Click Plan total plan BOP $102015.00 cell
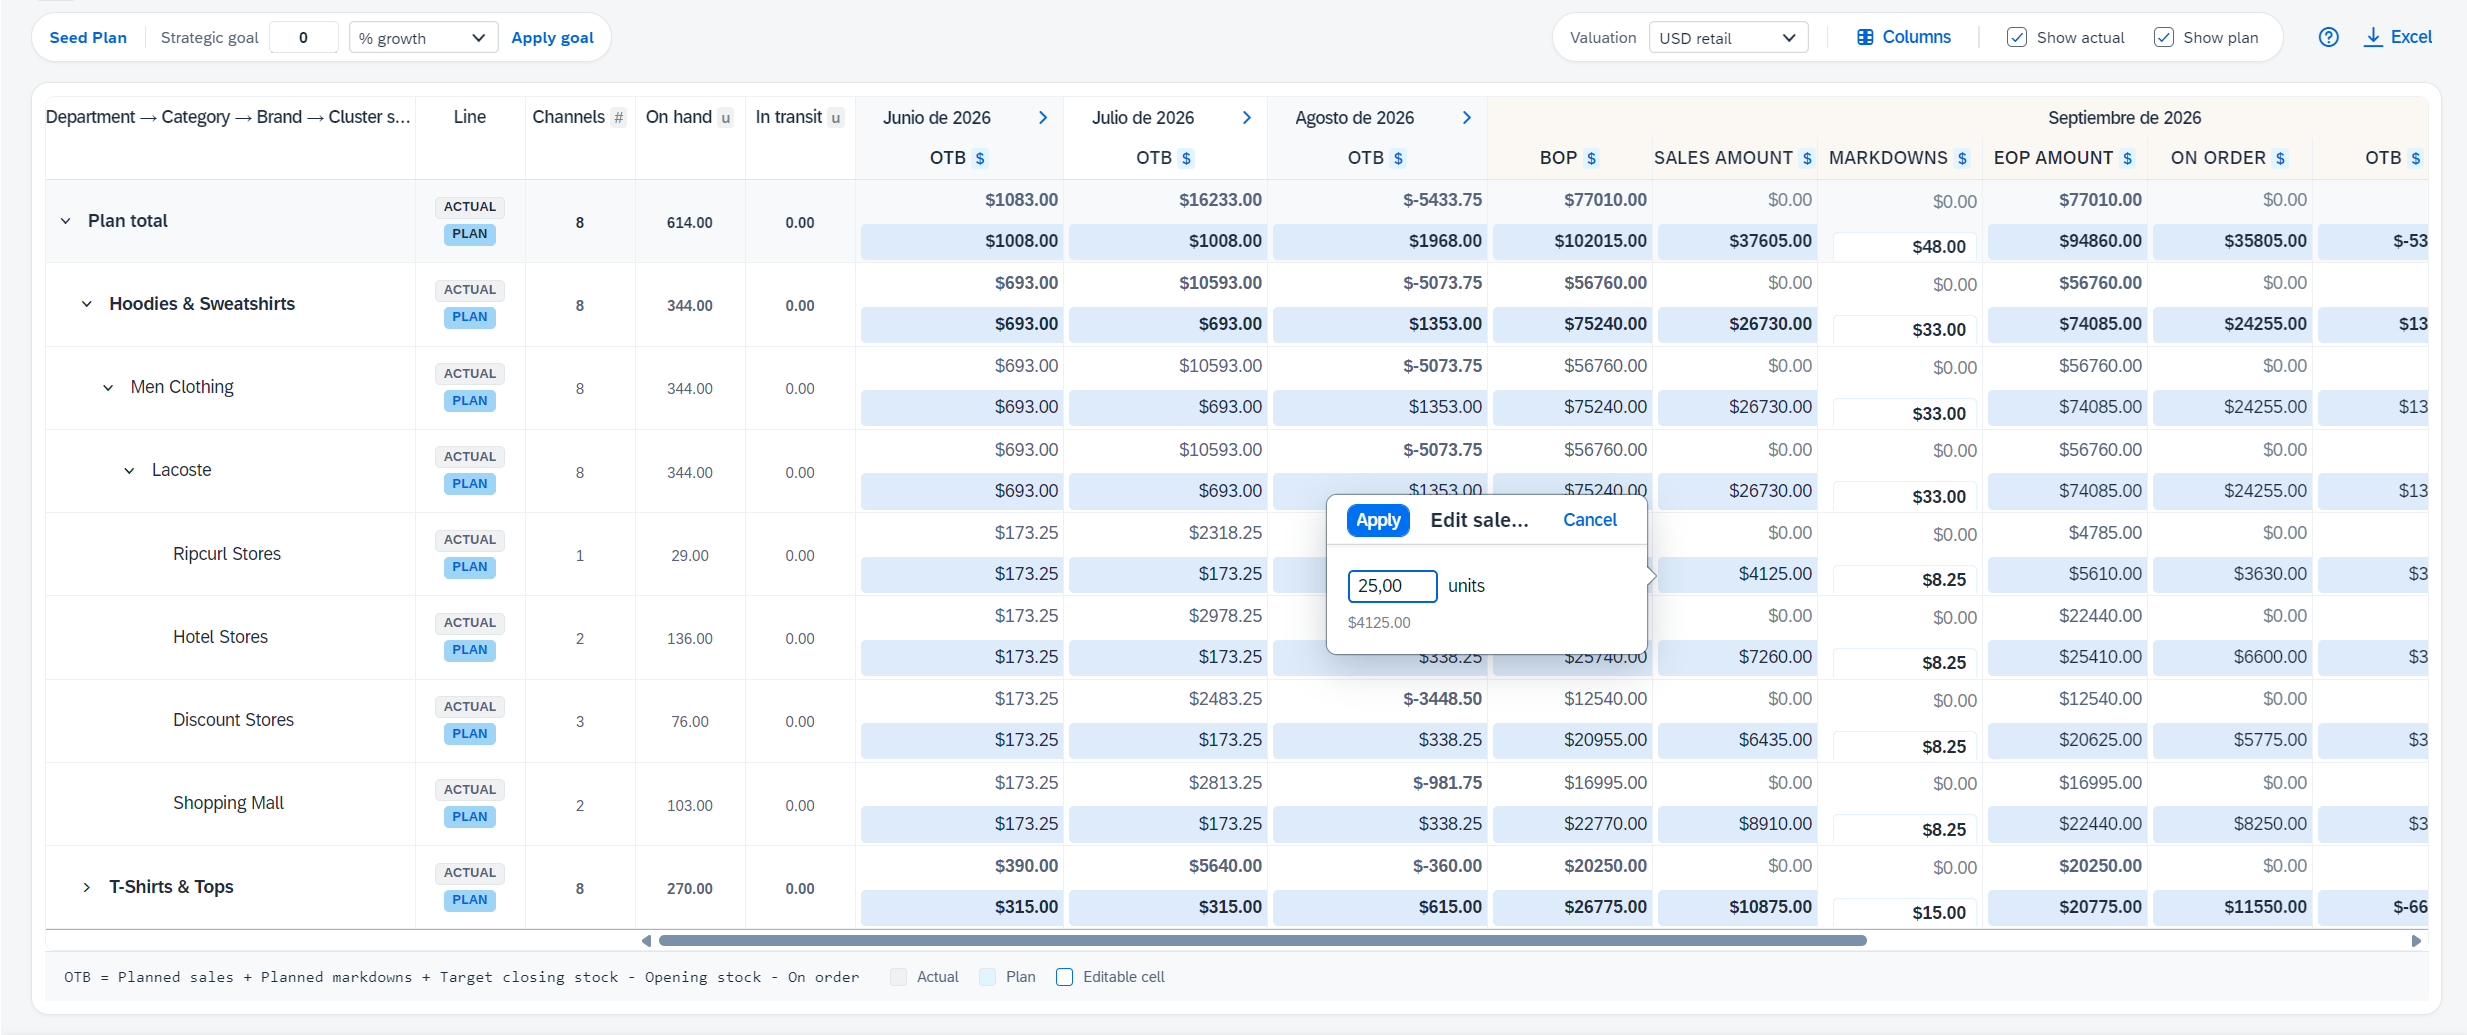The image size is (2467, 1035). tap(1571, 241)
